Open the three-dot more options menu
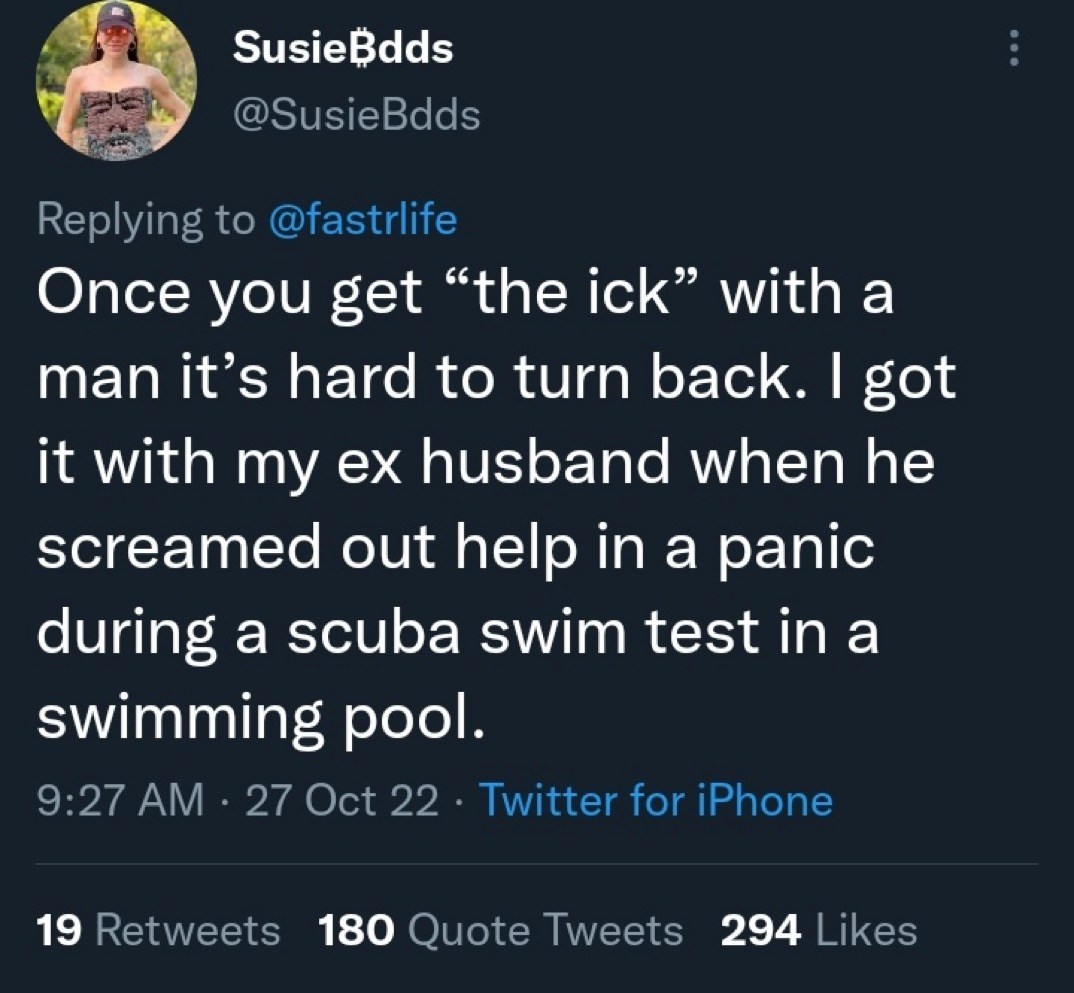The image size is (1074, 993). (x=1015, y=49)
